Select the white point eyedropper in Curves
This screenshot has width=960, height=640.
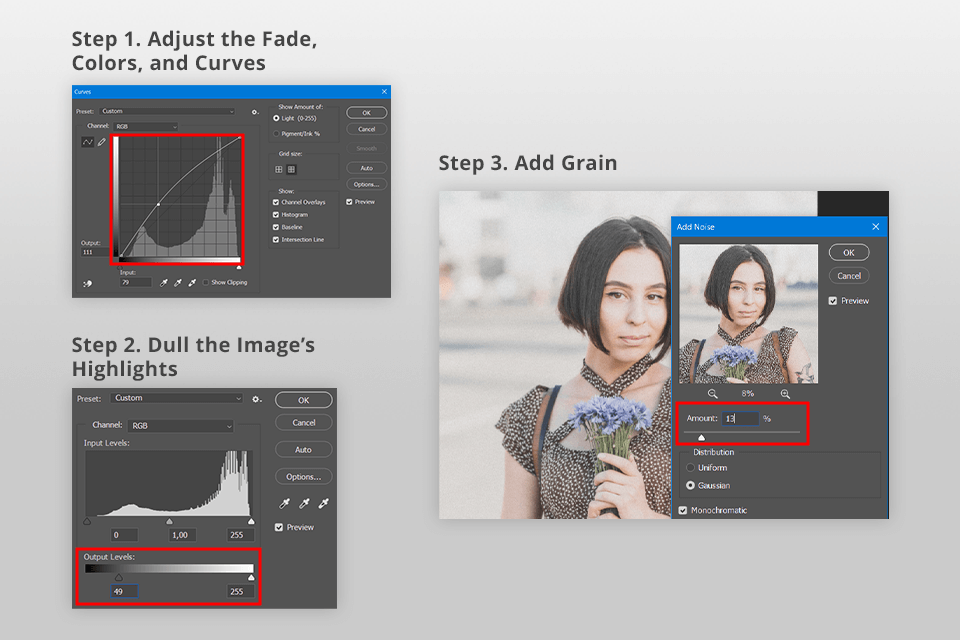point(192,282)
